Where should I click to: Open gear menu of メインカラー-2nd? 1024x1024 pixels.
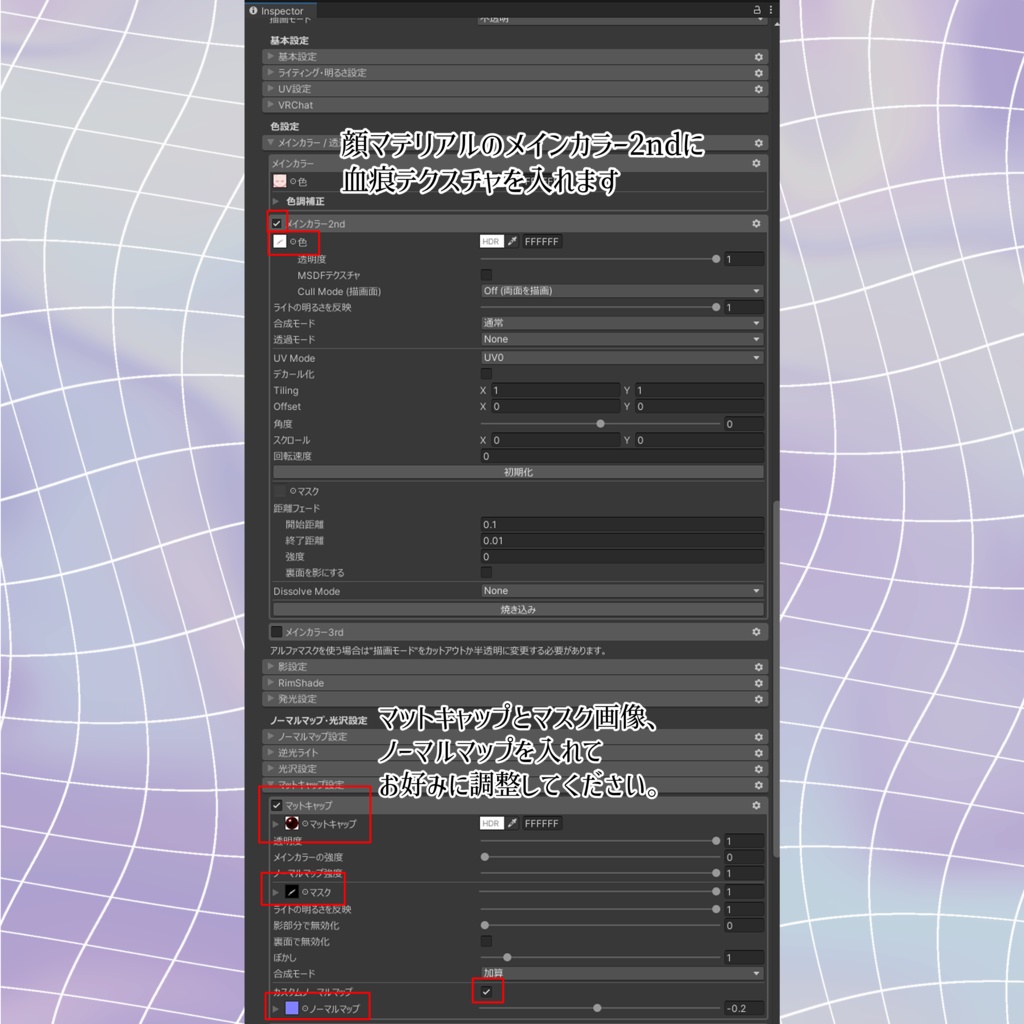click(x=756, y=223)
